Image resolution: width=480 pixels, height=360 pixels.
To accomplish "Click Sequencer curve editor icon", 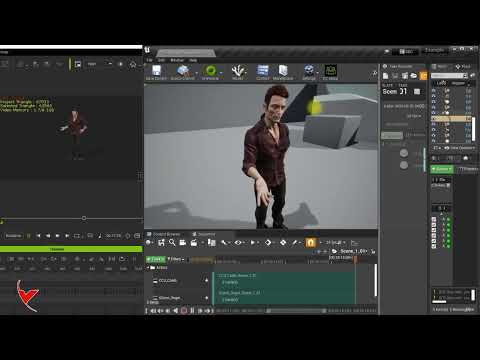I will pos(354,242).
